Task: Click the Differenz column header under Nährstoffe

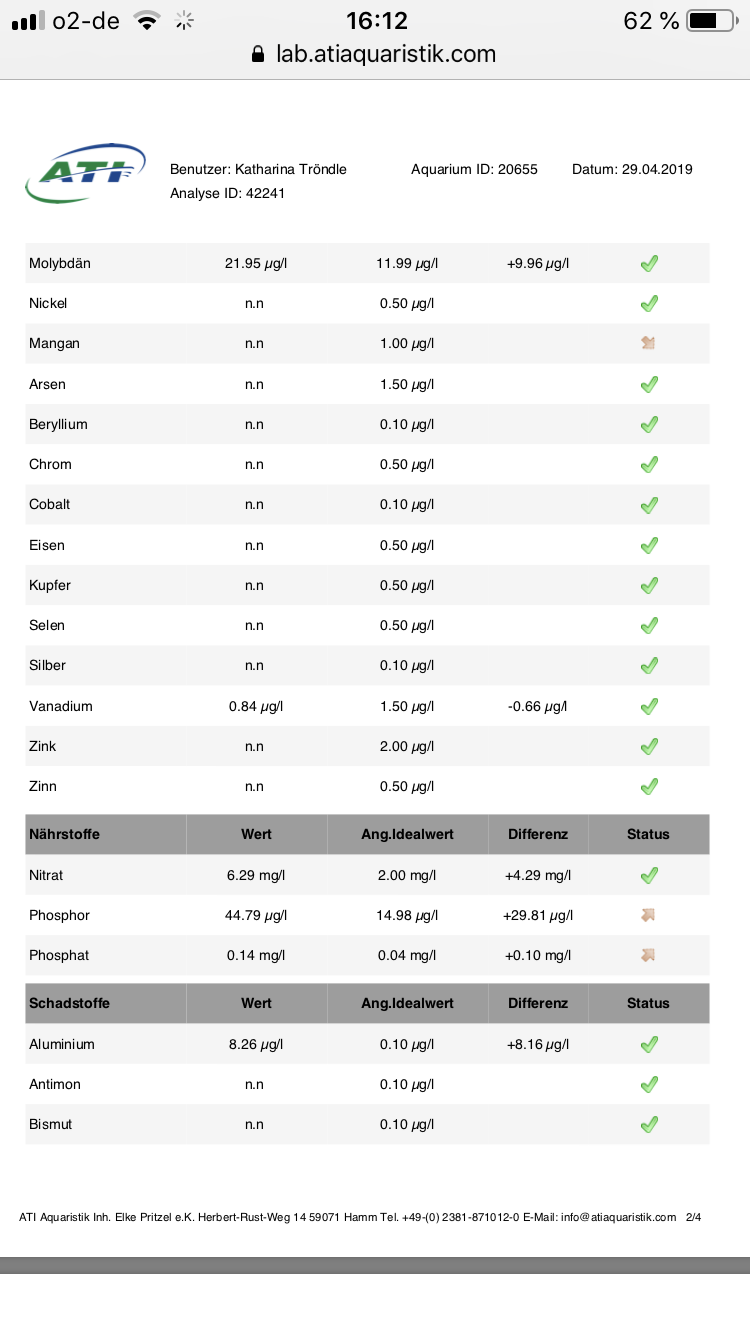Action: [x=538, y=834]
